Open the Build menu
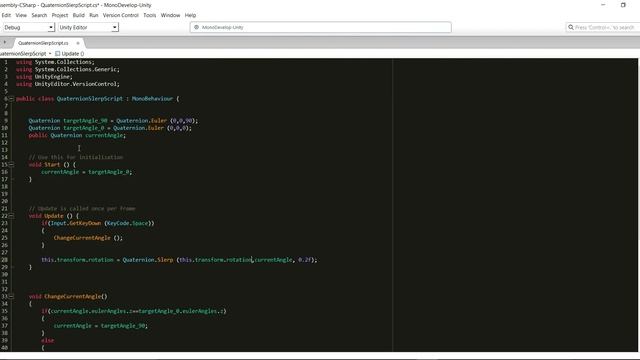The height and width of the screenshot is (360, 640). click(x=78, y=15)
